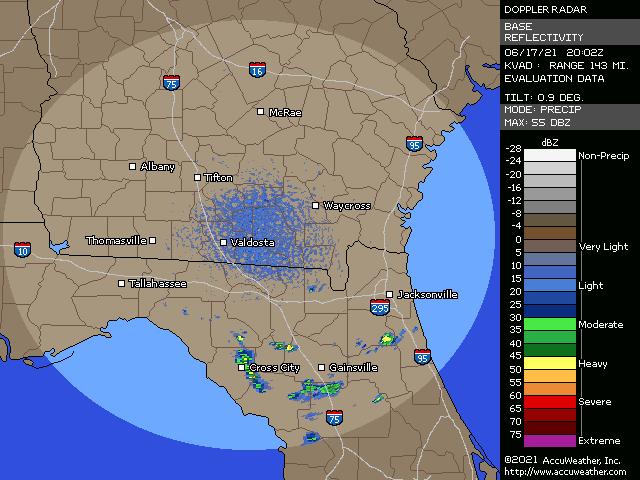Screen dimensions: 640x480
Task: Click the Interstate 16 highway shield
Action: pos(257,70)
